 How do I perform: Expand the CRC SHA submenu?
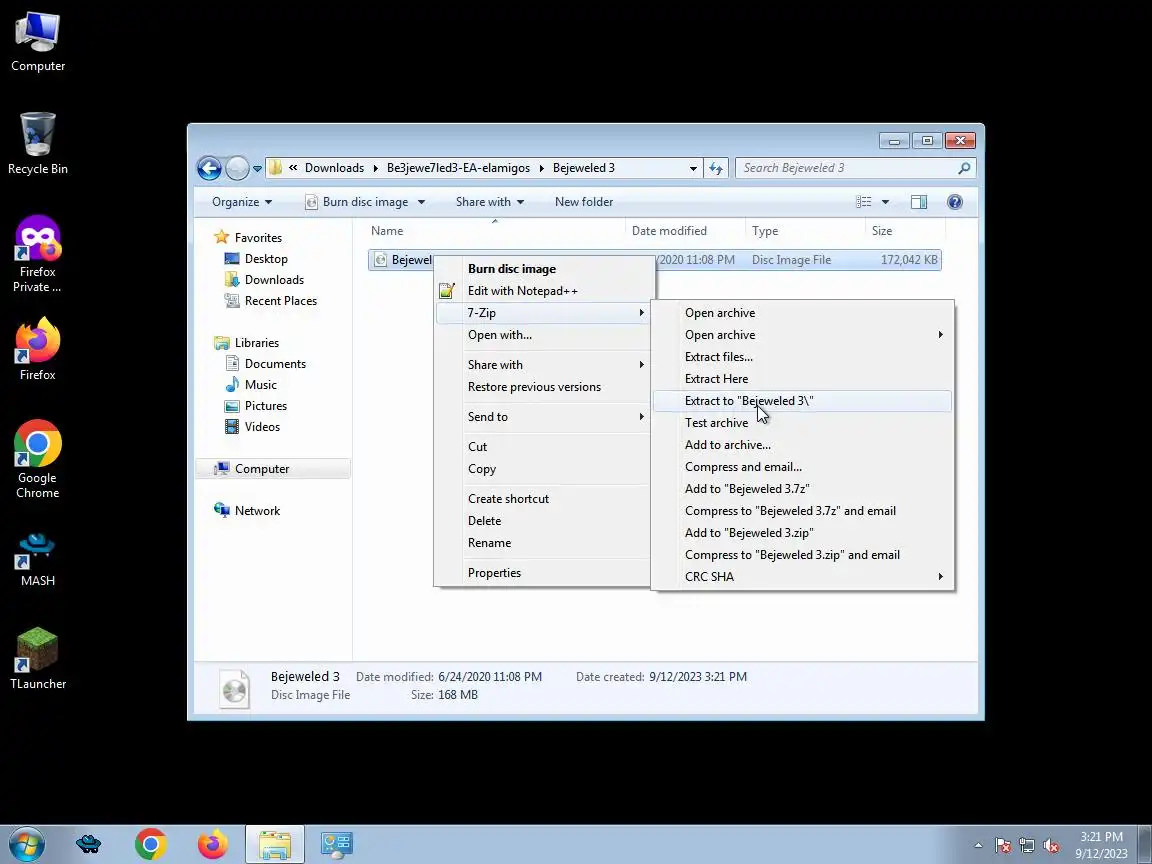[802, 577]
